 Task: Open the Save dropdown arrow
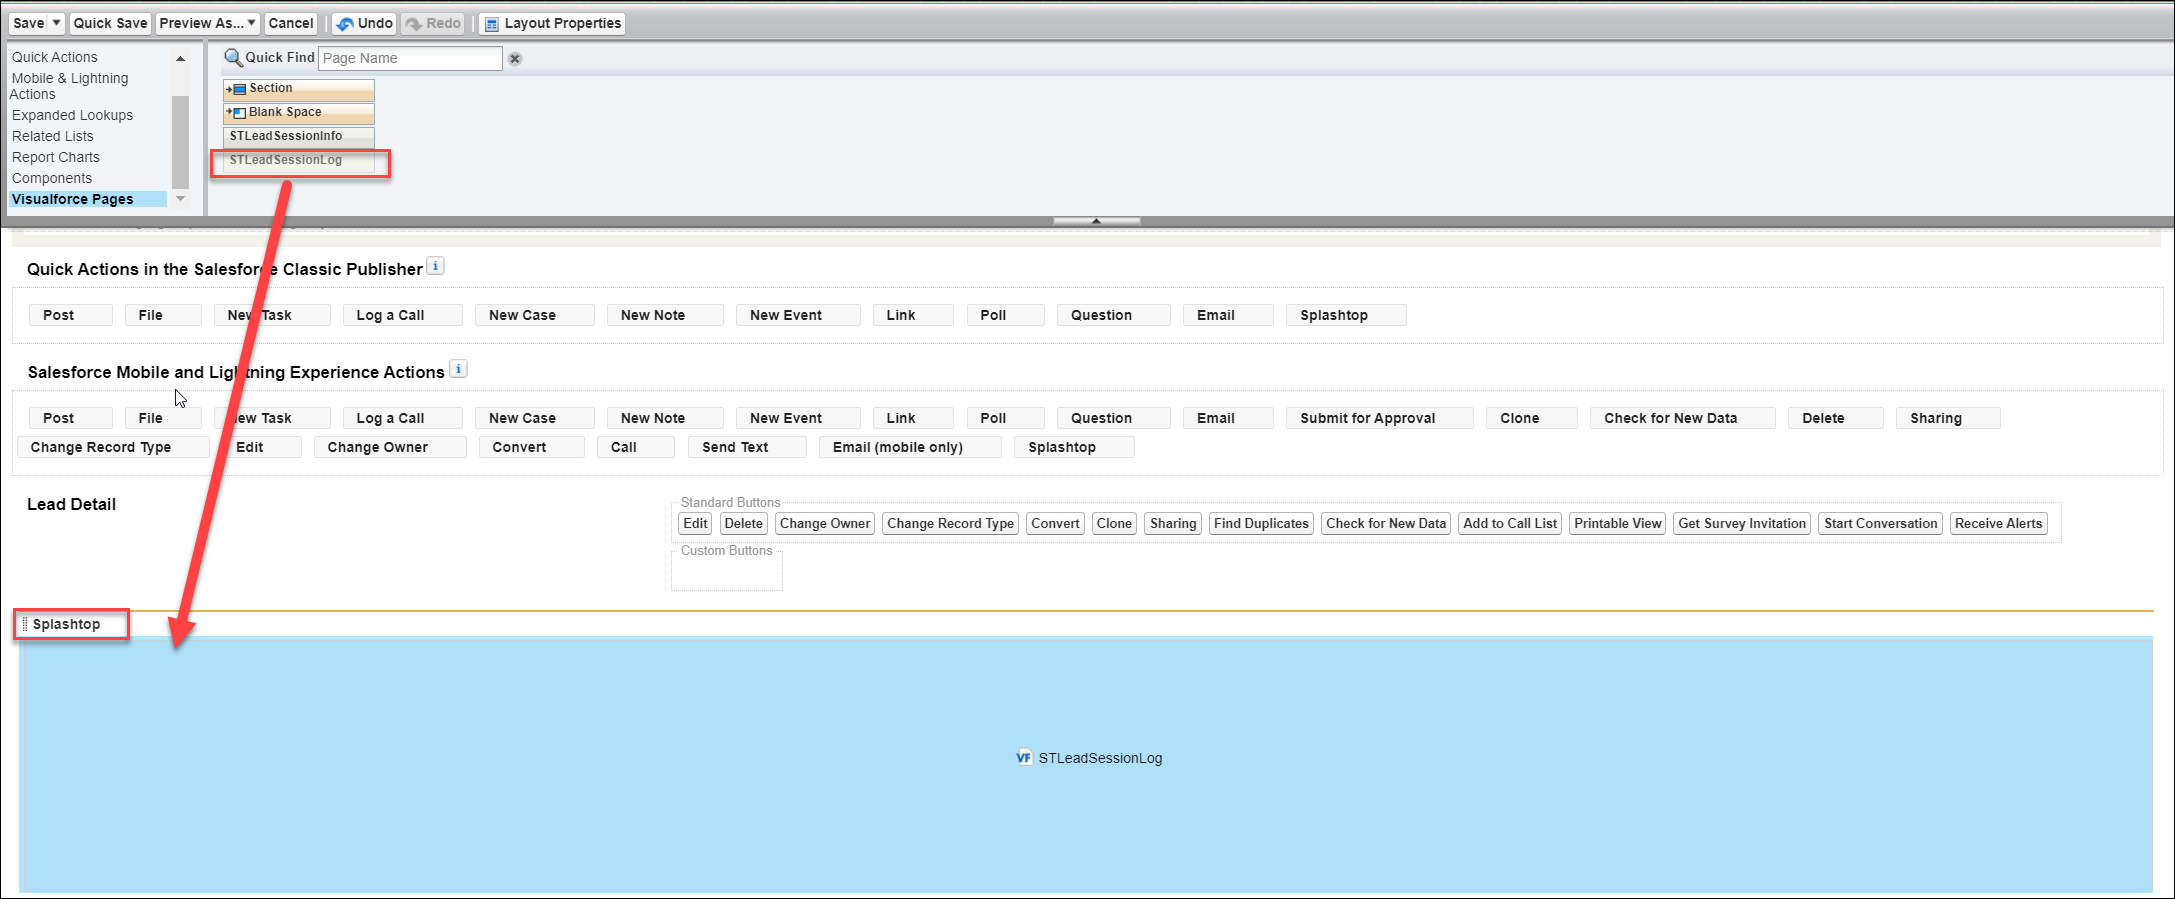pyautogui.click(x=57, y=23)
